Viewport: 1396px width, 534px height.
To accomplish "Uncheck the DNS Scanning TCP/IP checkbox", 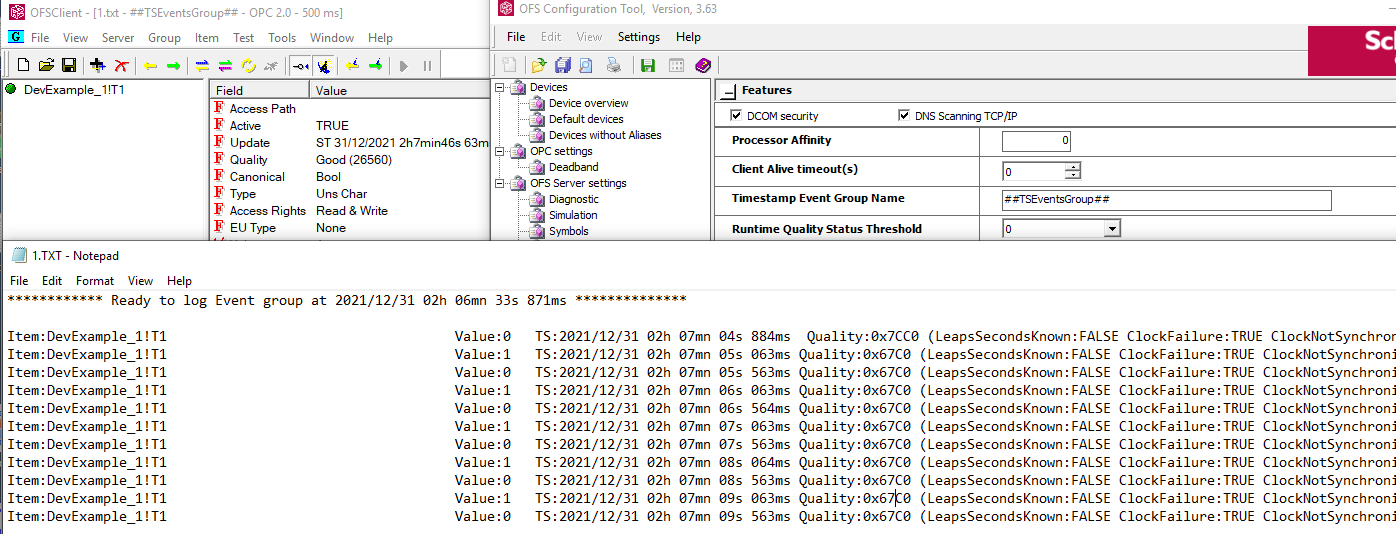I will tap(905, 116).
